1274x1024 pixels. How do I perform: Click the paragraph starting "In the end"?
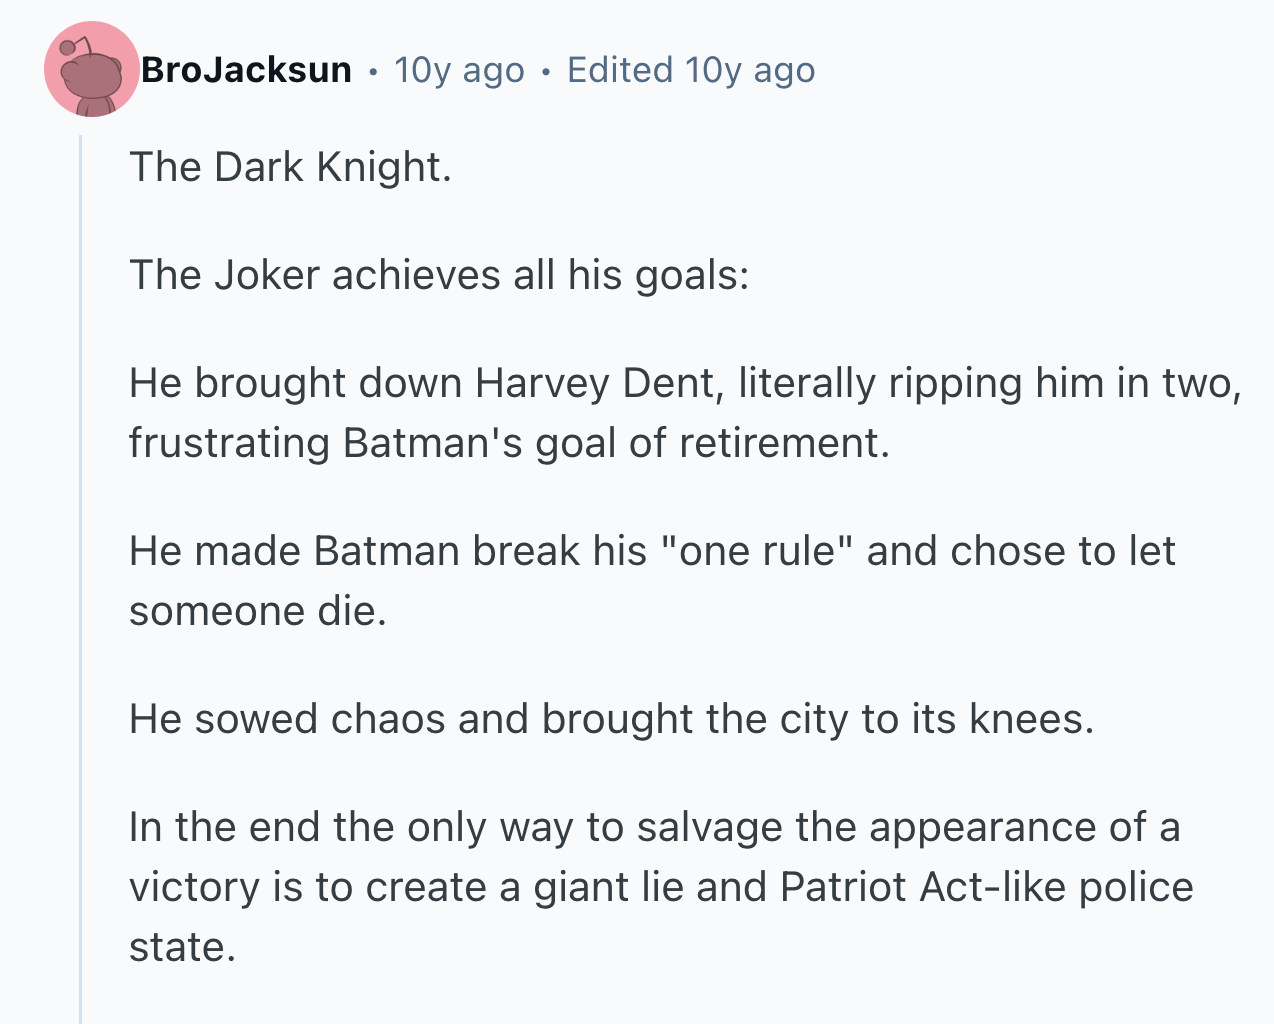pos(660,887)
